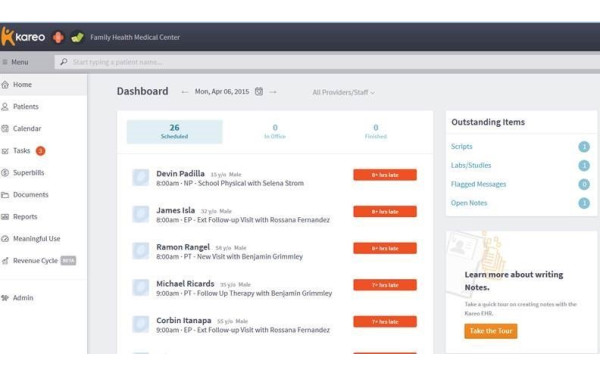
Task: Go to next day arrow
Action: tap(273, 92)
